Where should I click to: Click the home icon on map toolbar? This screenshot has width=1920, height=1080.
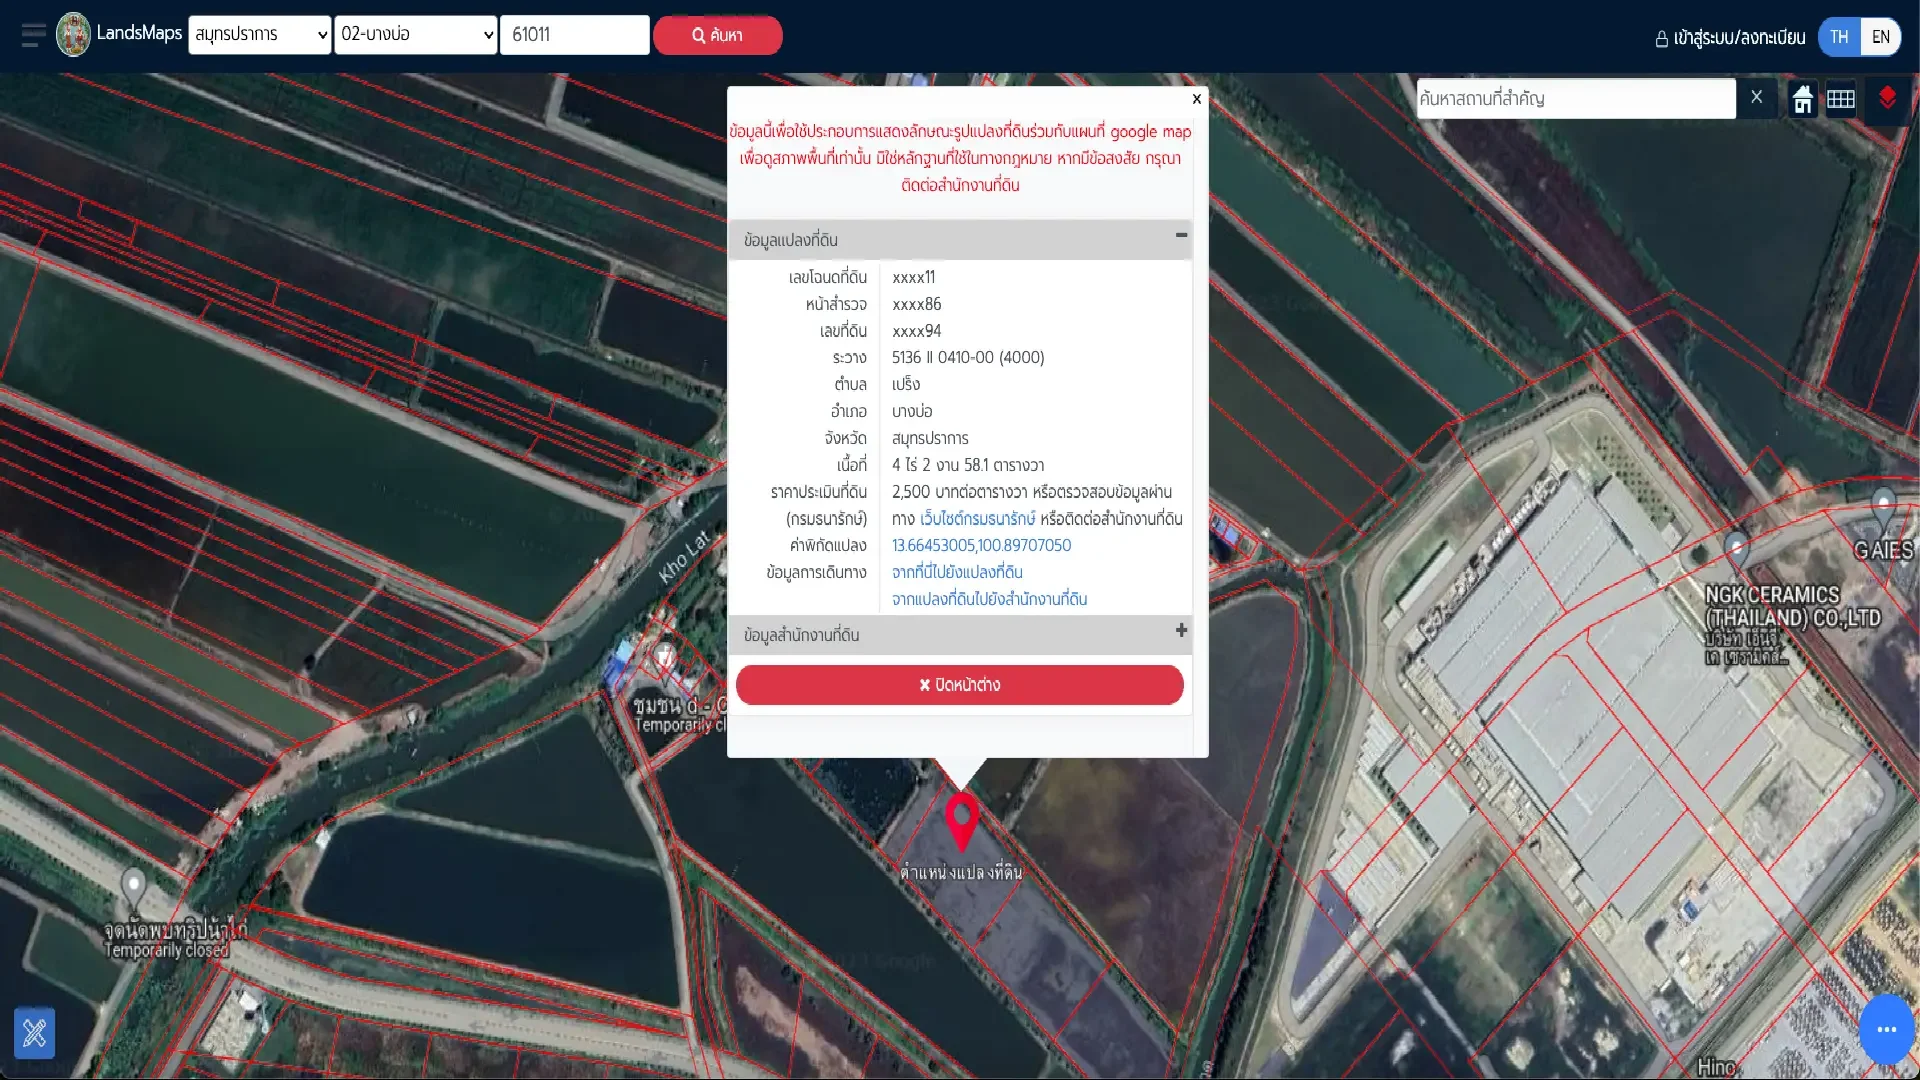1802,99
